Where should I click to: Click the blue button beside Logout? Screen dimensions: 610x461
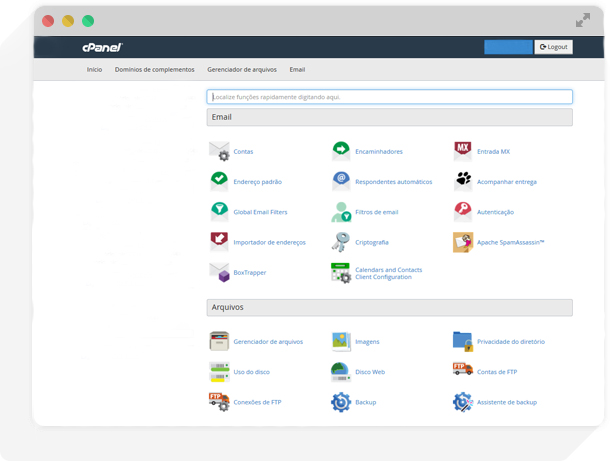point(508,47)
